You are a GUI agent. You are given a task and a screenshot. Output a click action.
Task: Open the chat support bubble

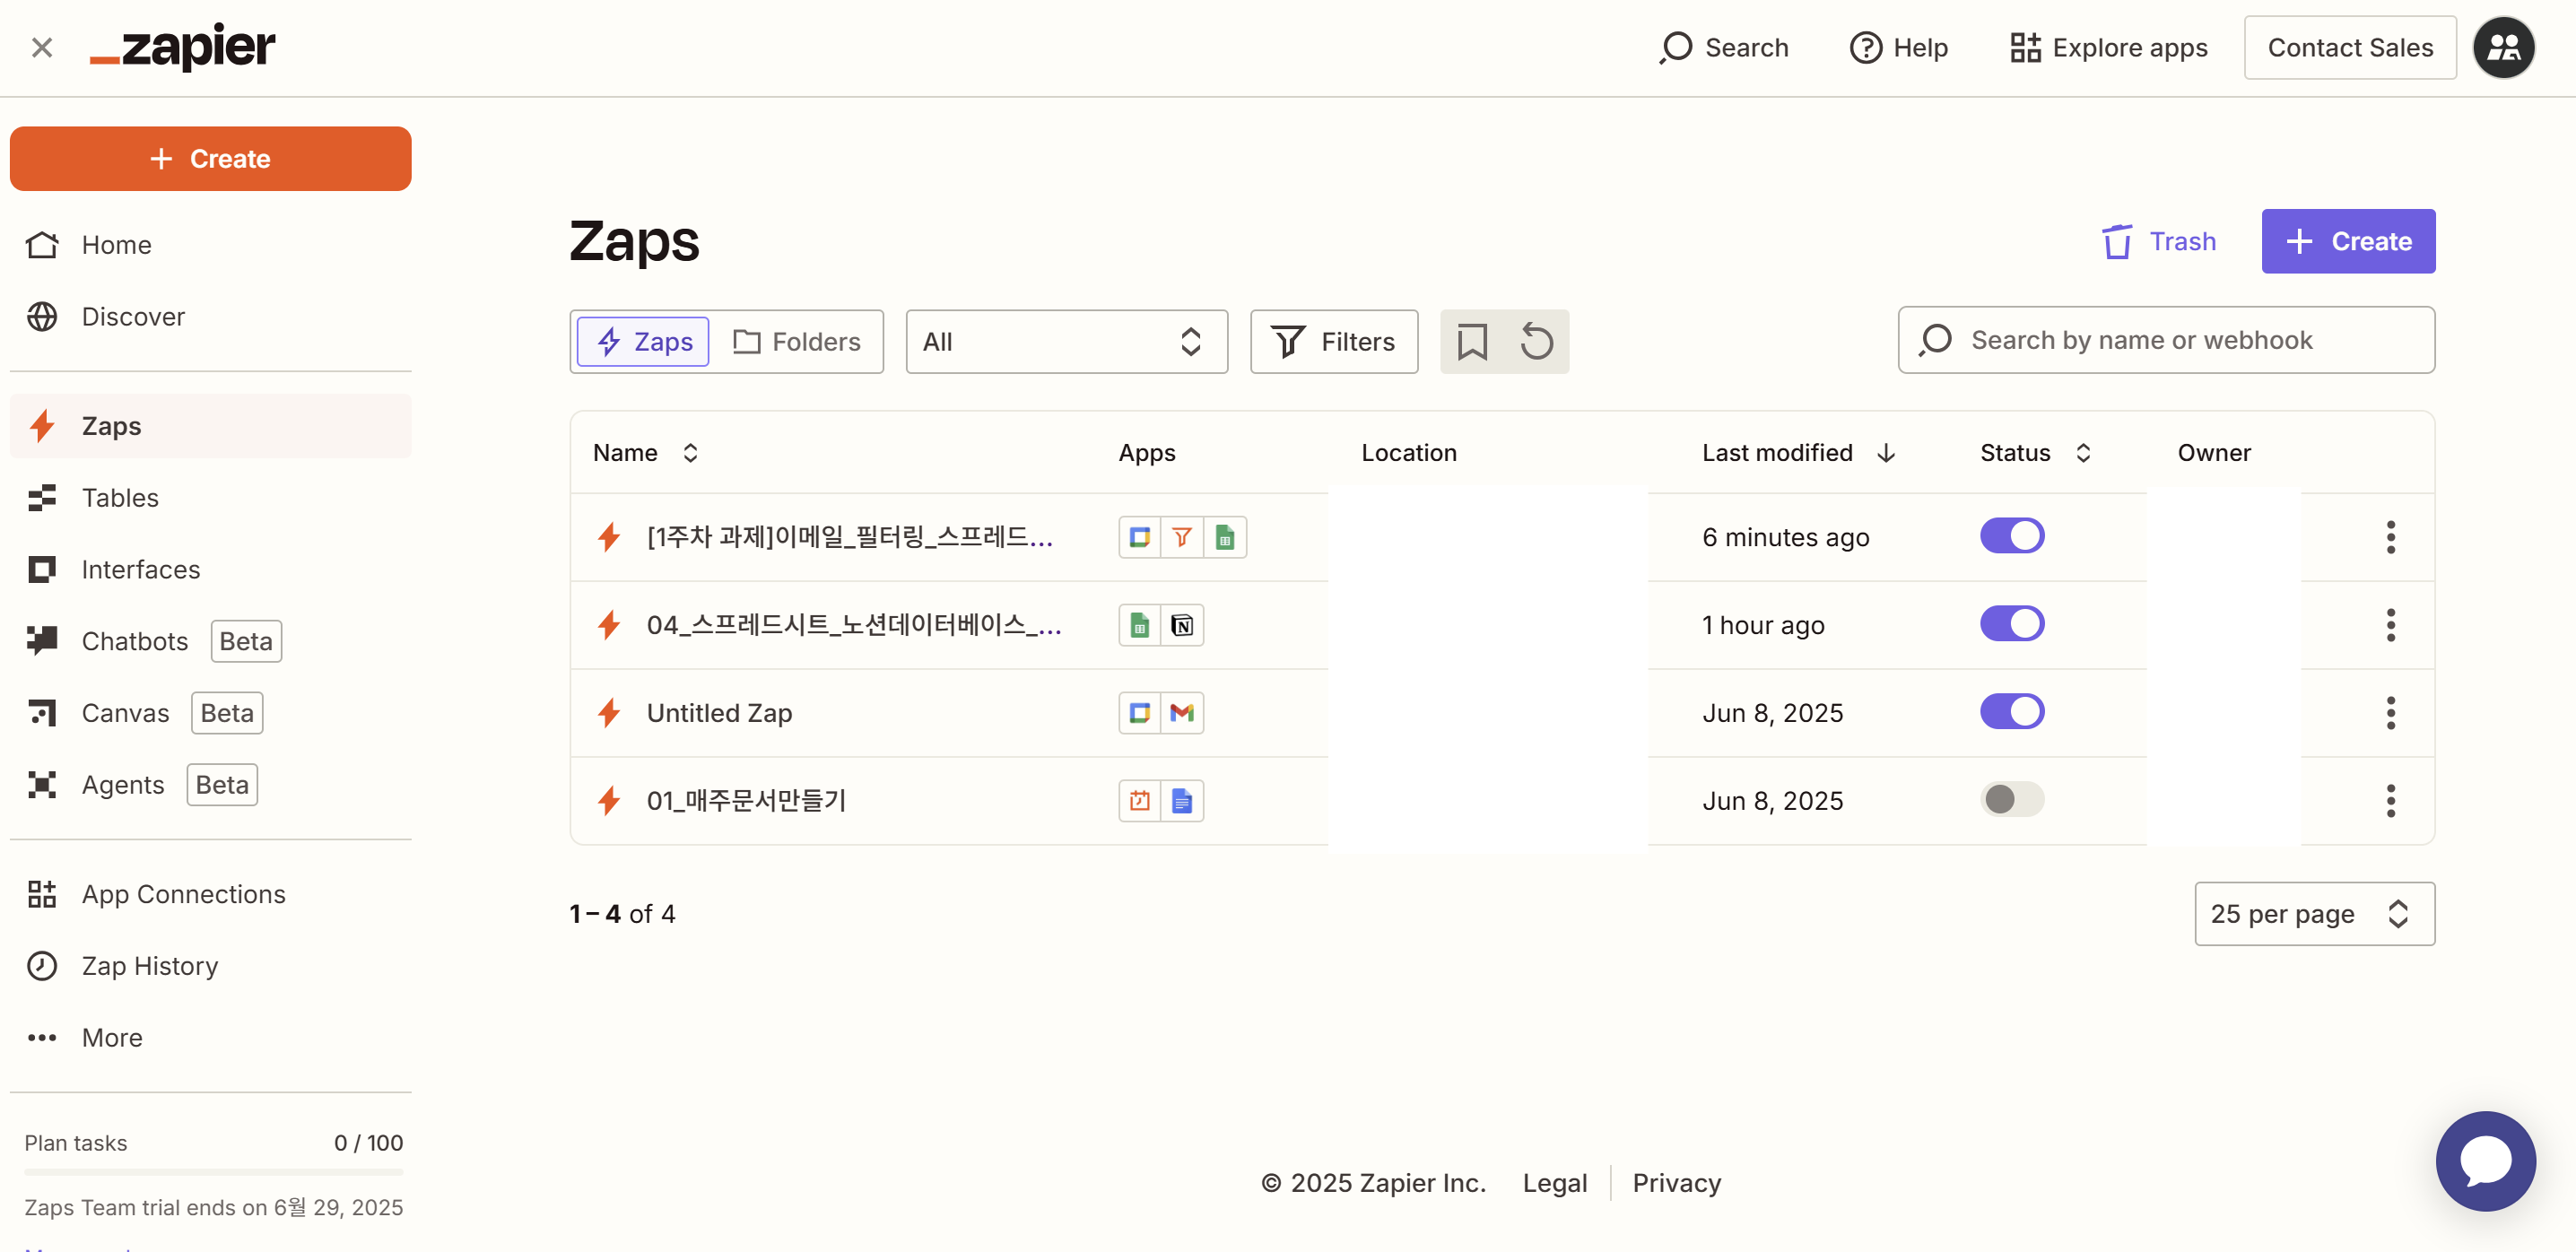2485,1161
